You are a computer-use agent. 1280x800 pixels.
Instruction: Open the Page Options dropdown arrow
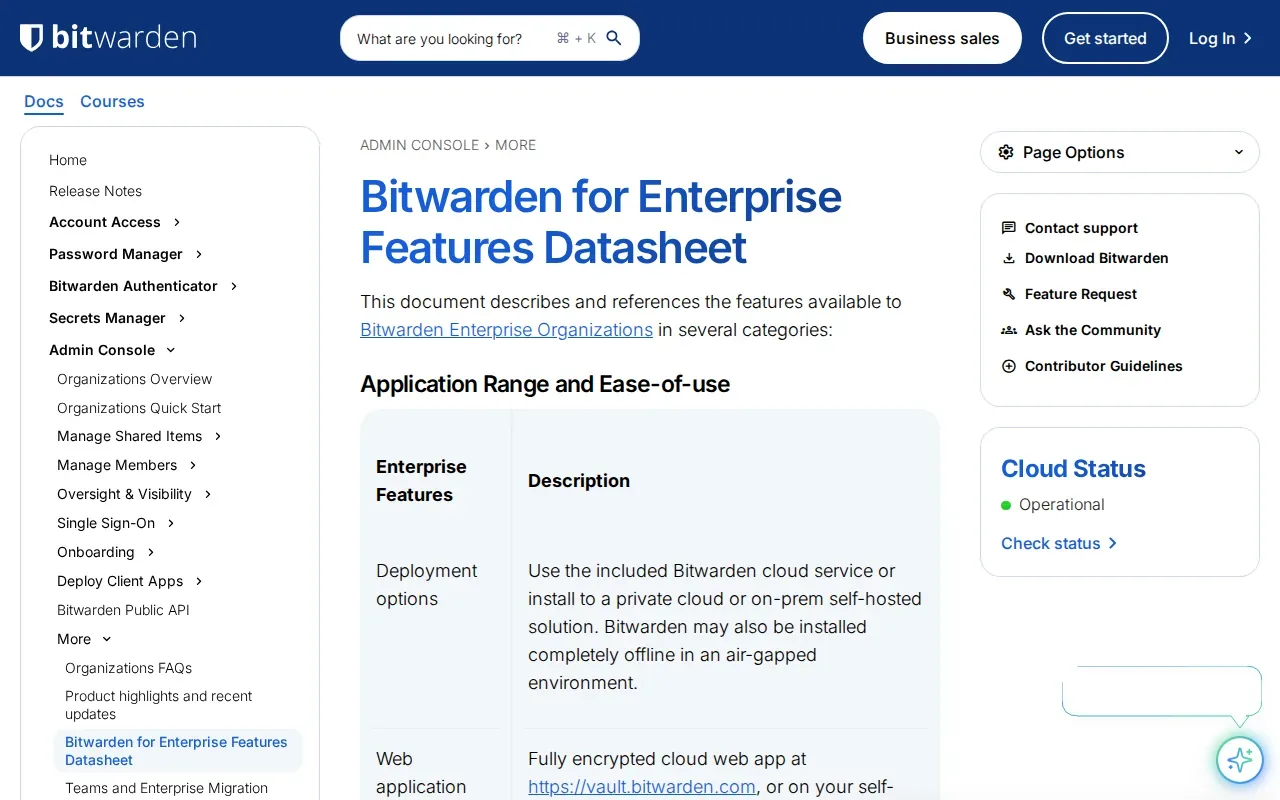pos(1239,152)
